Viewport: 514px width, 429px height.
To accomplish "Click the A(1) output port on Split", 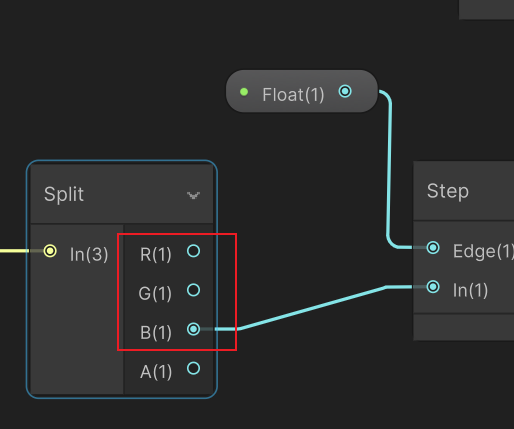I will (193, 368).
